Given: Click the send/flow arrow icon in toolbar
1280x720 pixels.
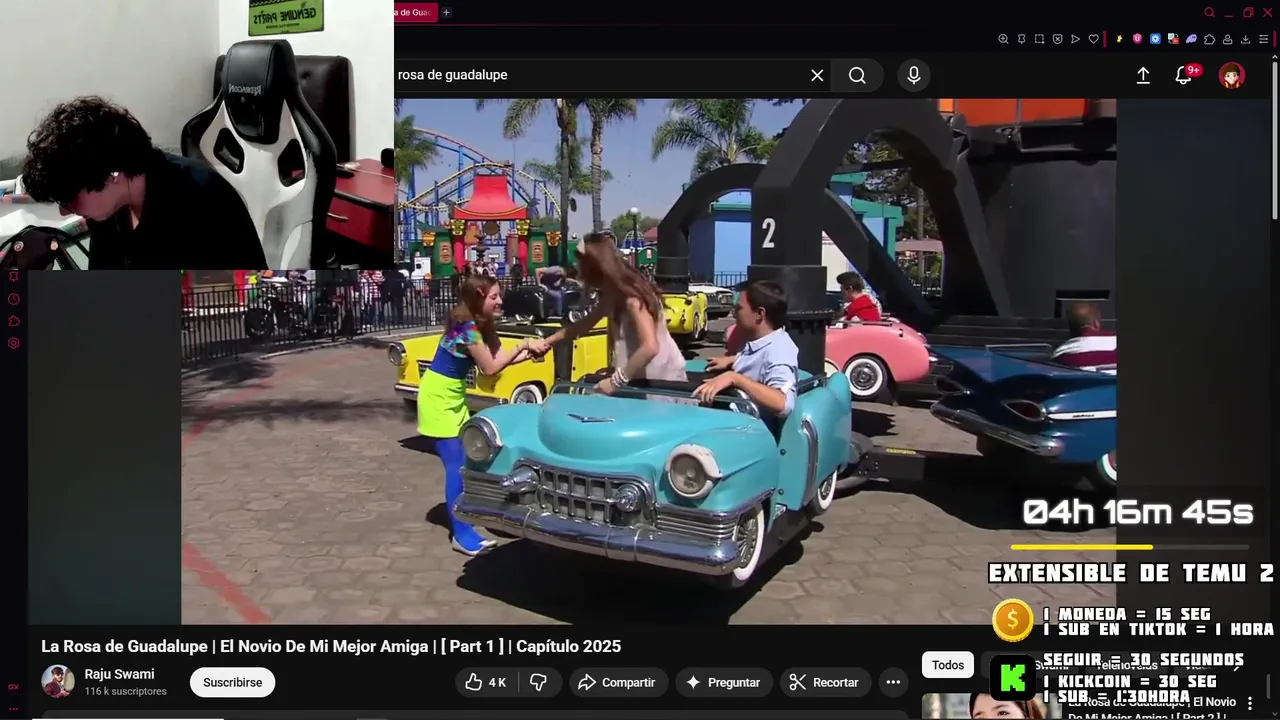Looking at the screenshot, I should 1075,39.
